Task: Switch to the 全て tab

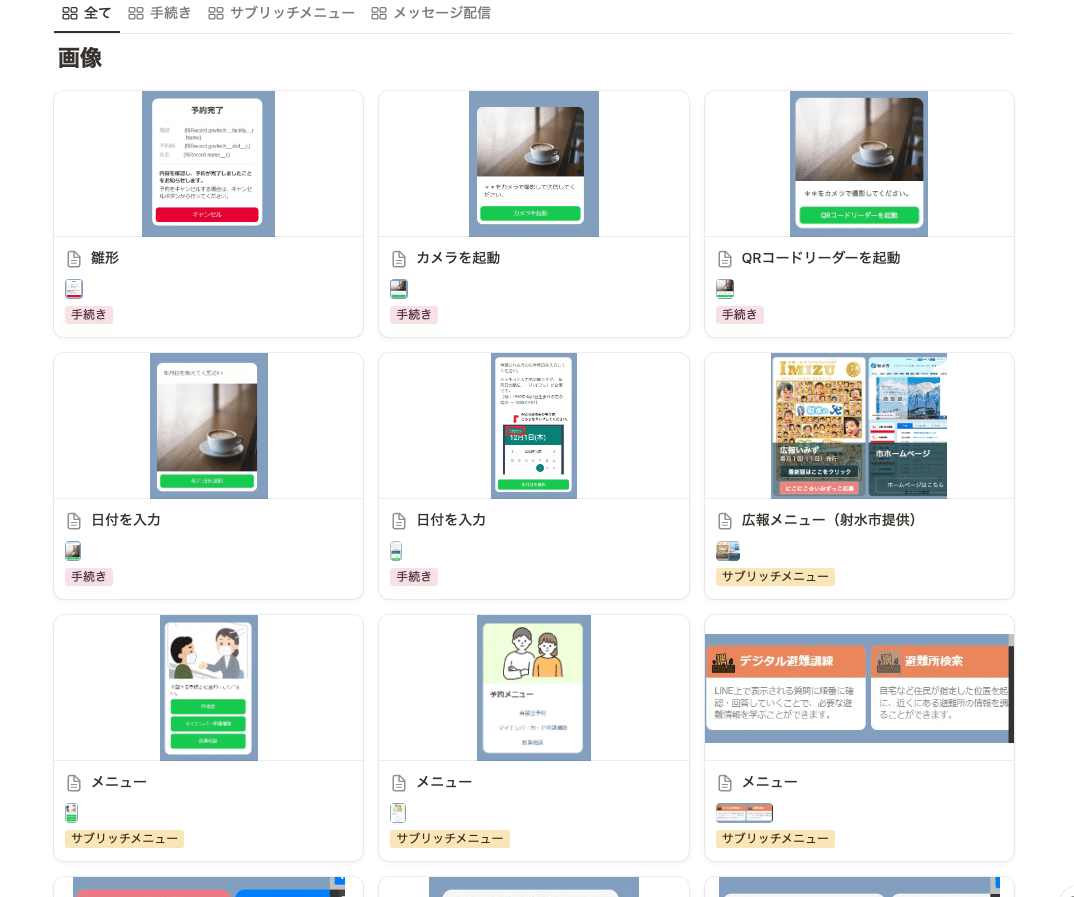Action: [86, 13]
